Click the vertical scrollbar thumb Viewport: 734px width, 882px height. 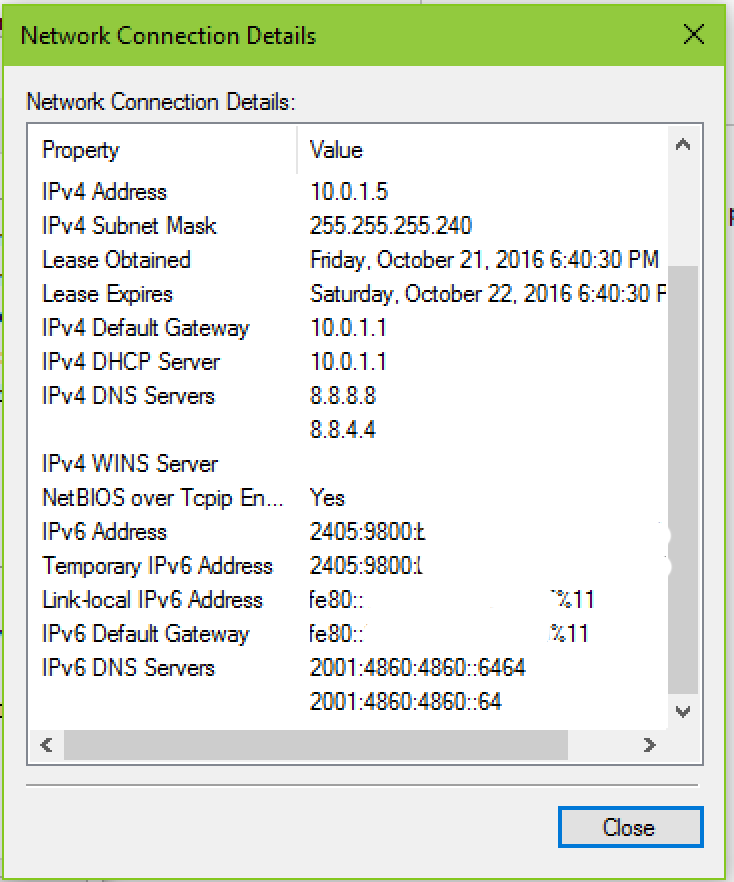(683, 480)
